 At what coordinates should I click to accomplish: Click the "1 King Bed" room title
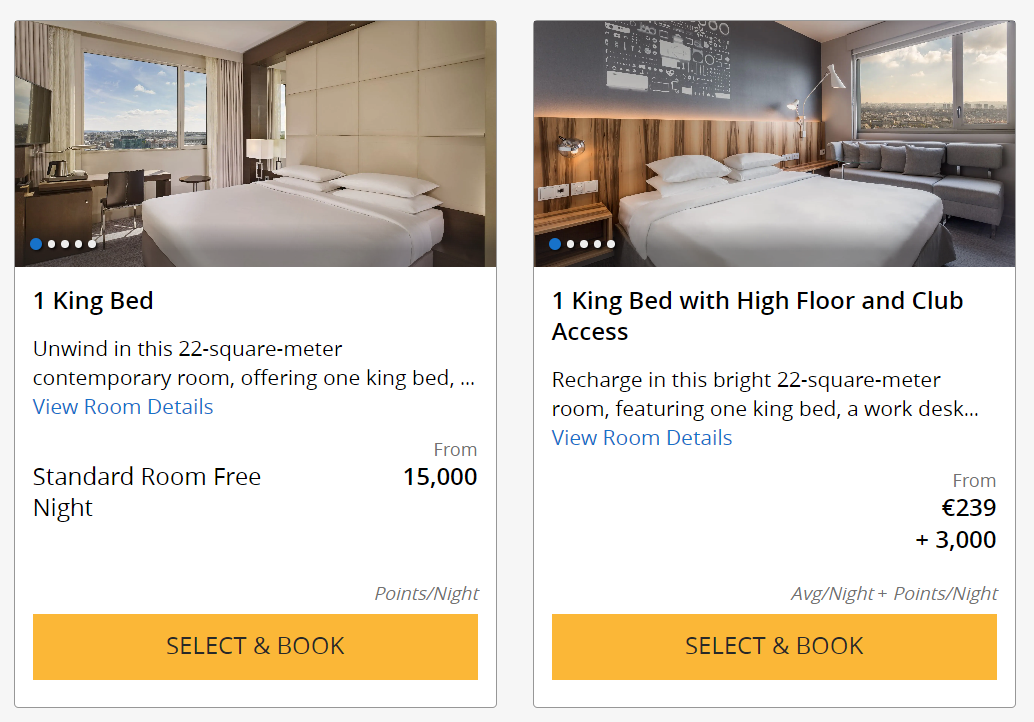(93, 301)
